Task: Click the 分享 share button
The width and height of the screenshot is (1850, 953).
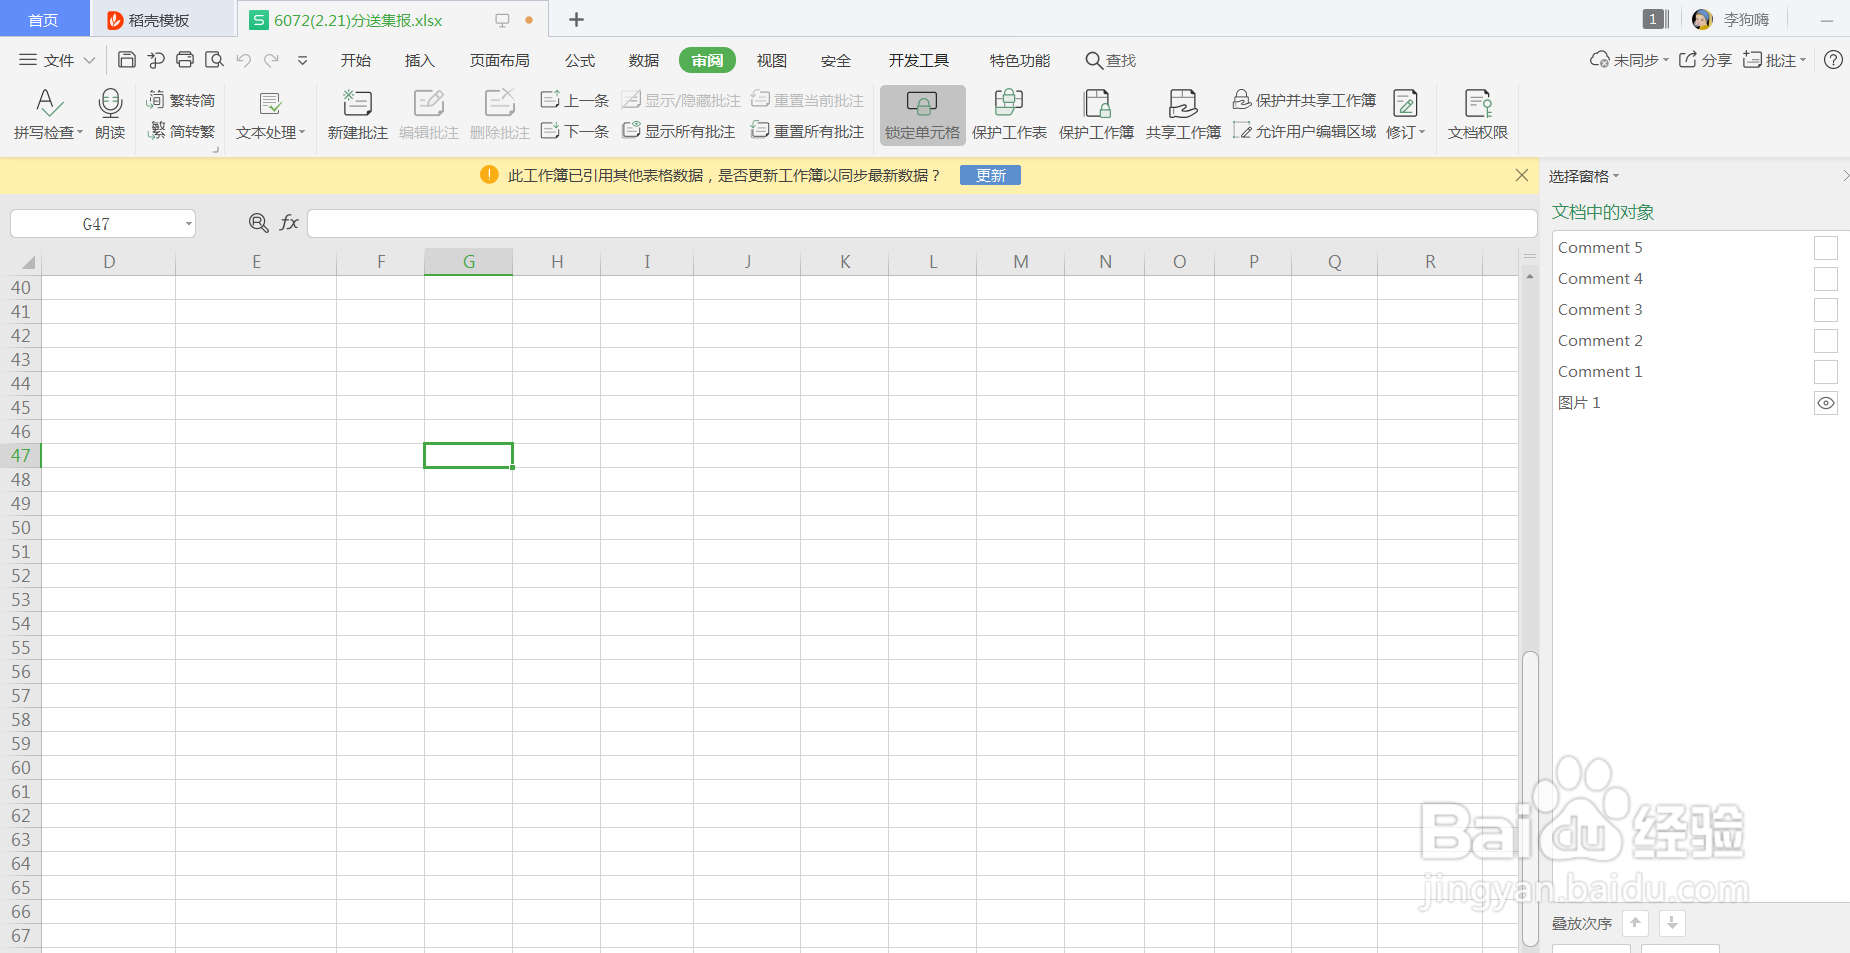Action: pos(1705,60)
